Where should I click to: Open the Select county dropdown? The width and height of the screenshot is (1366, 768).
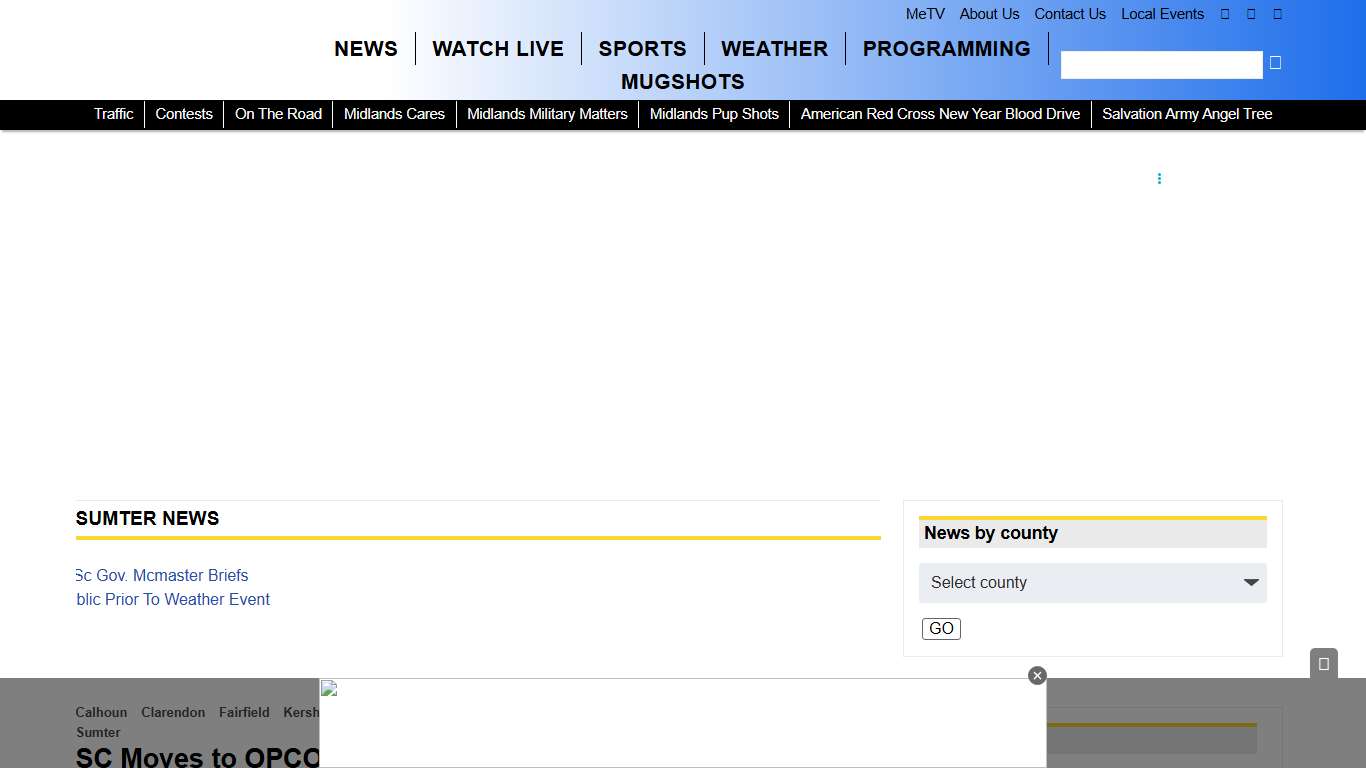(1092, 583)
